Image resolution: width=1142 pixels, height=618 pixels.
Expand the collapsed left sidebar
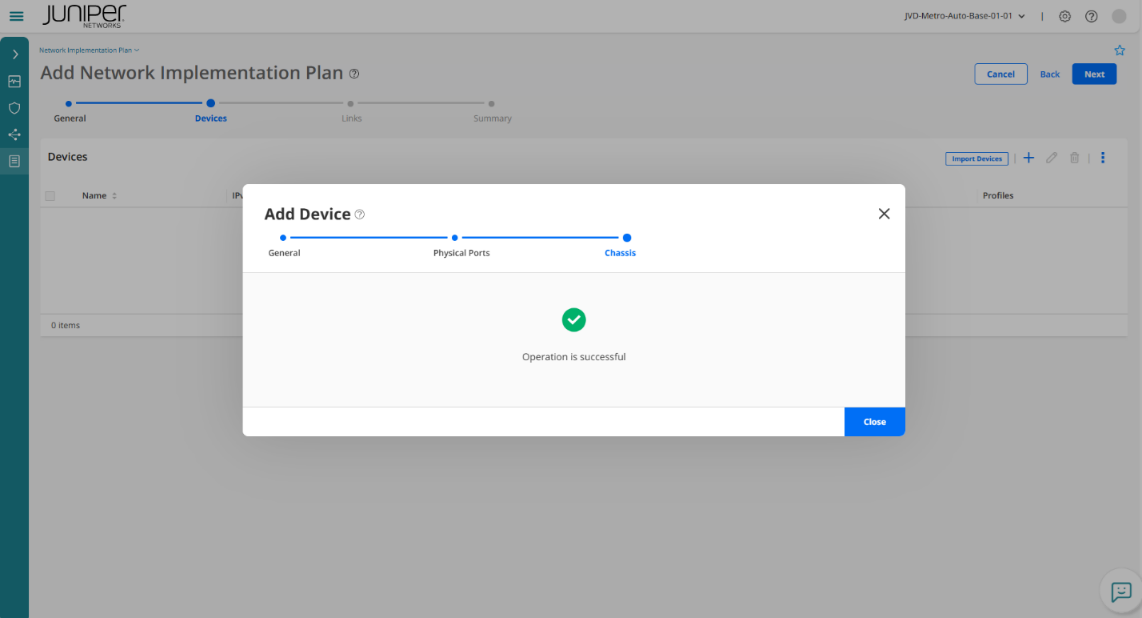pyautogui.click(x=14, y=54)
